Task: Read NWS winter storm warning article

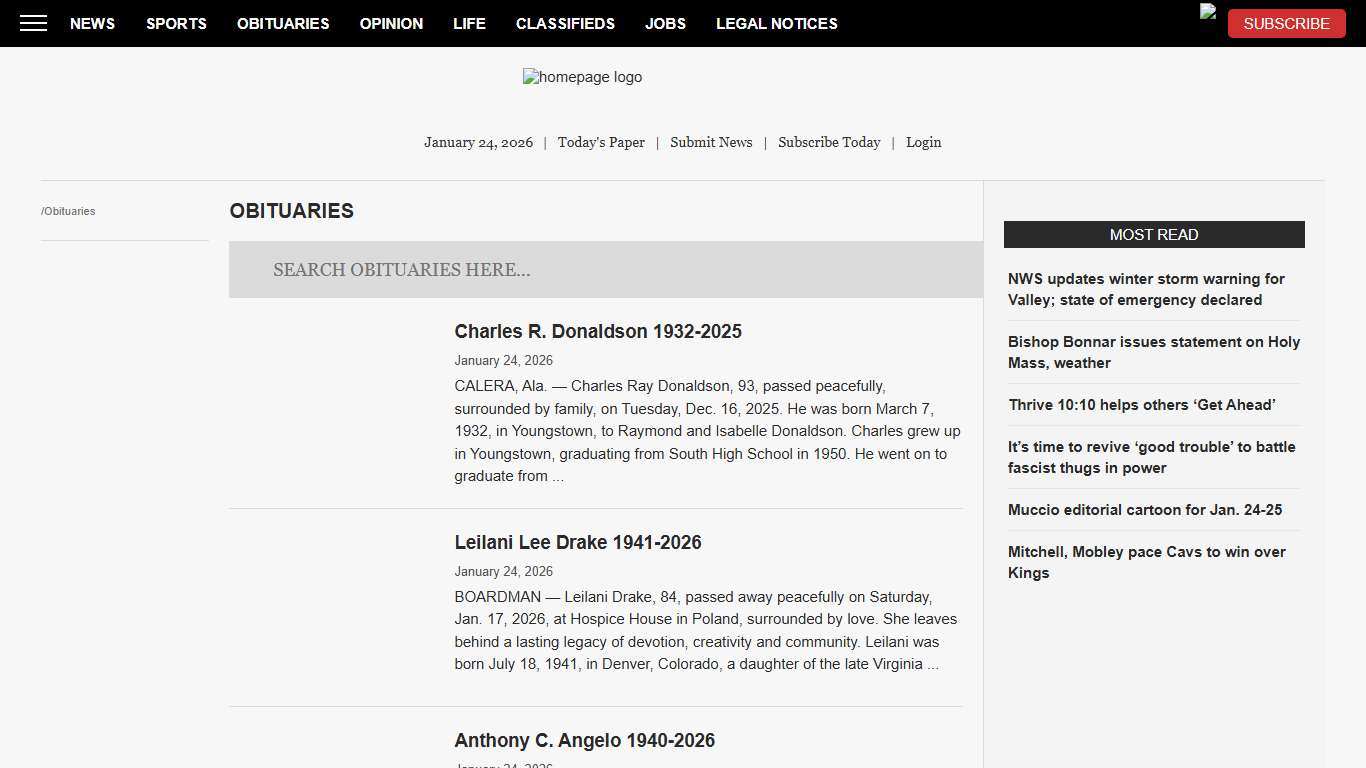Action: click(x=1146, y=289)
